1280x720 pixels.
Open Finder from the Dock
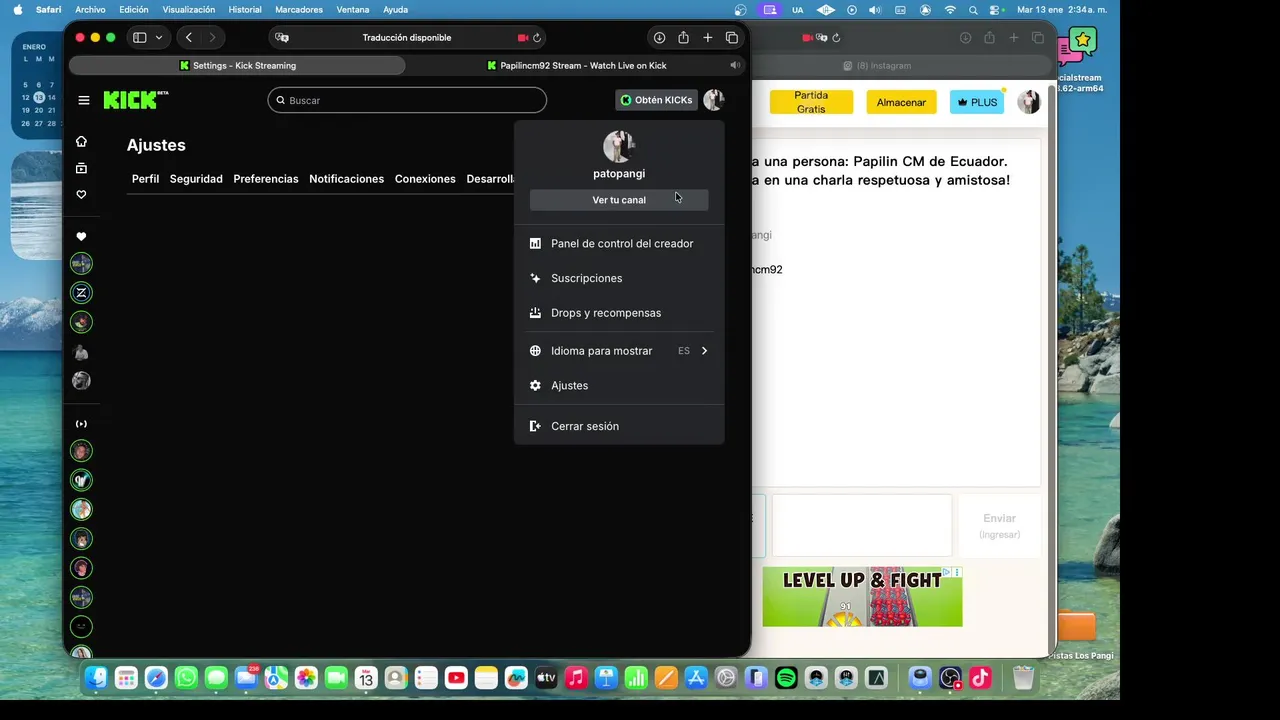coord(96,678)
